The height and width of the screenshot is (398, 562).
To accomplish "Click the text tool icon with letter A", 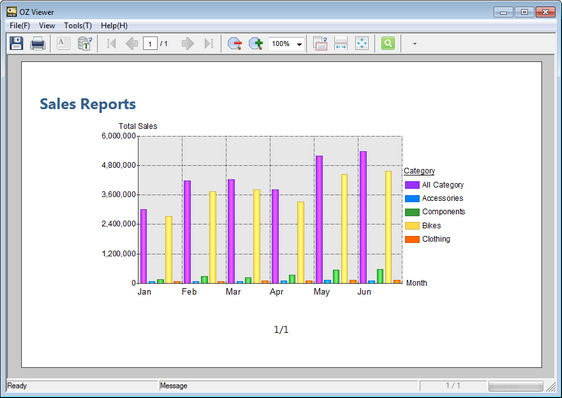I will click(x=63, y=43).
